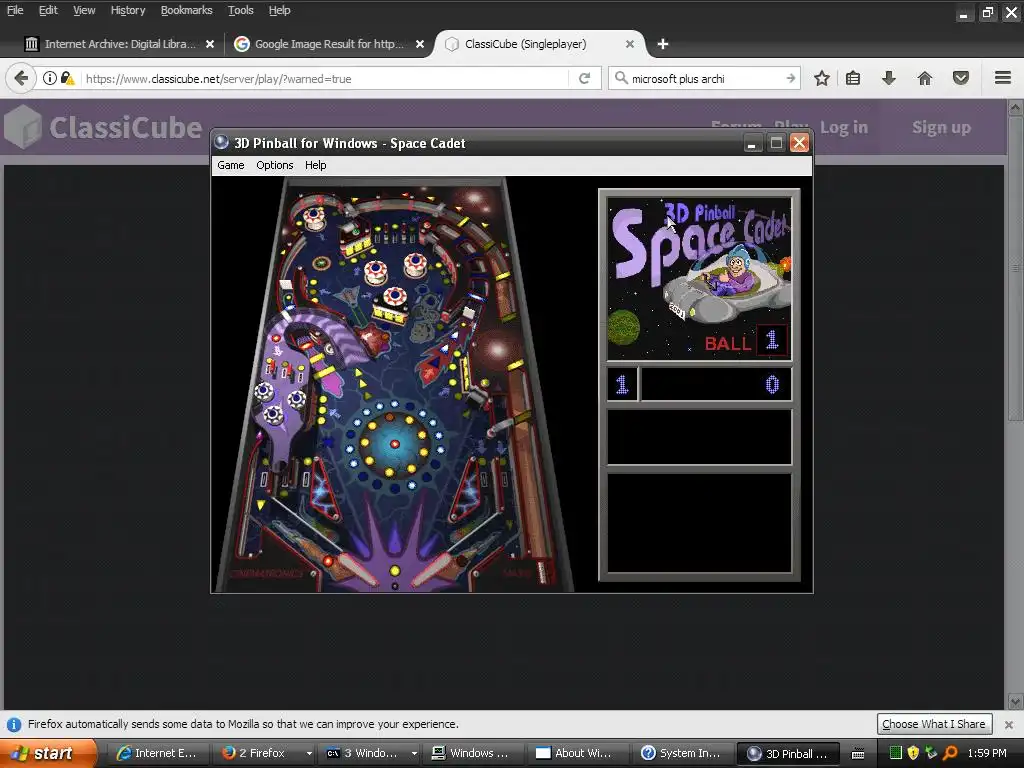Click the search box containing 'microsoft plus archi'

(704, 78)
